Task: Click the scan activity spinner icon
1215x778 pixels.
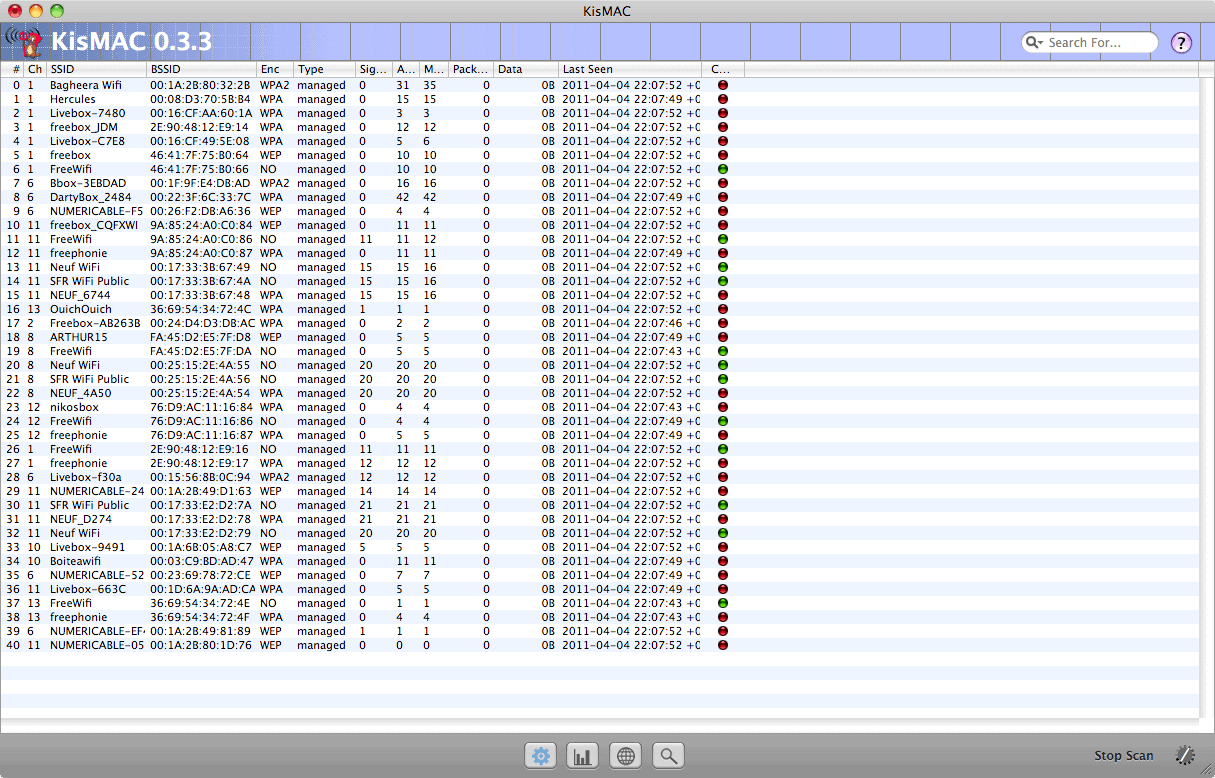Action: [1185, 756]
